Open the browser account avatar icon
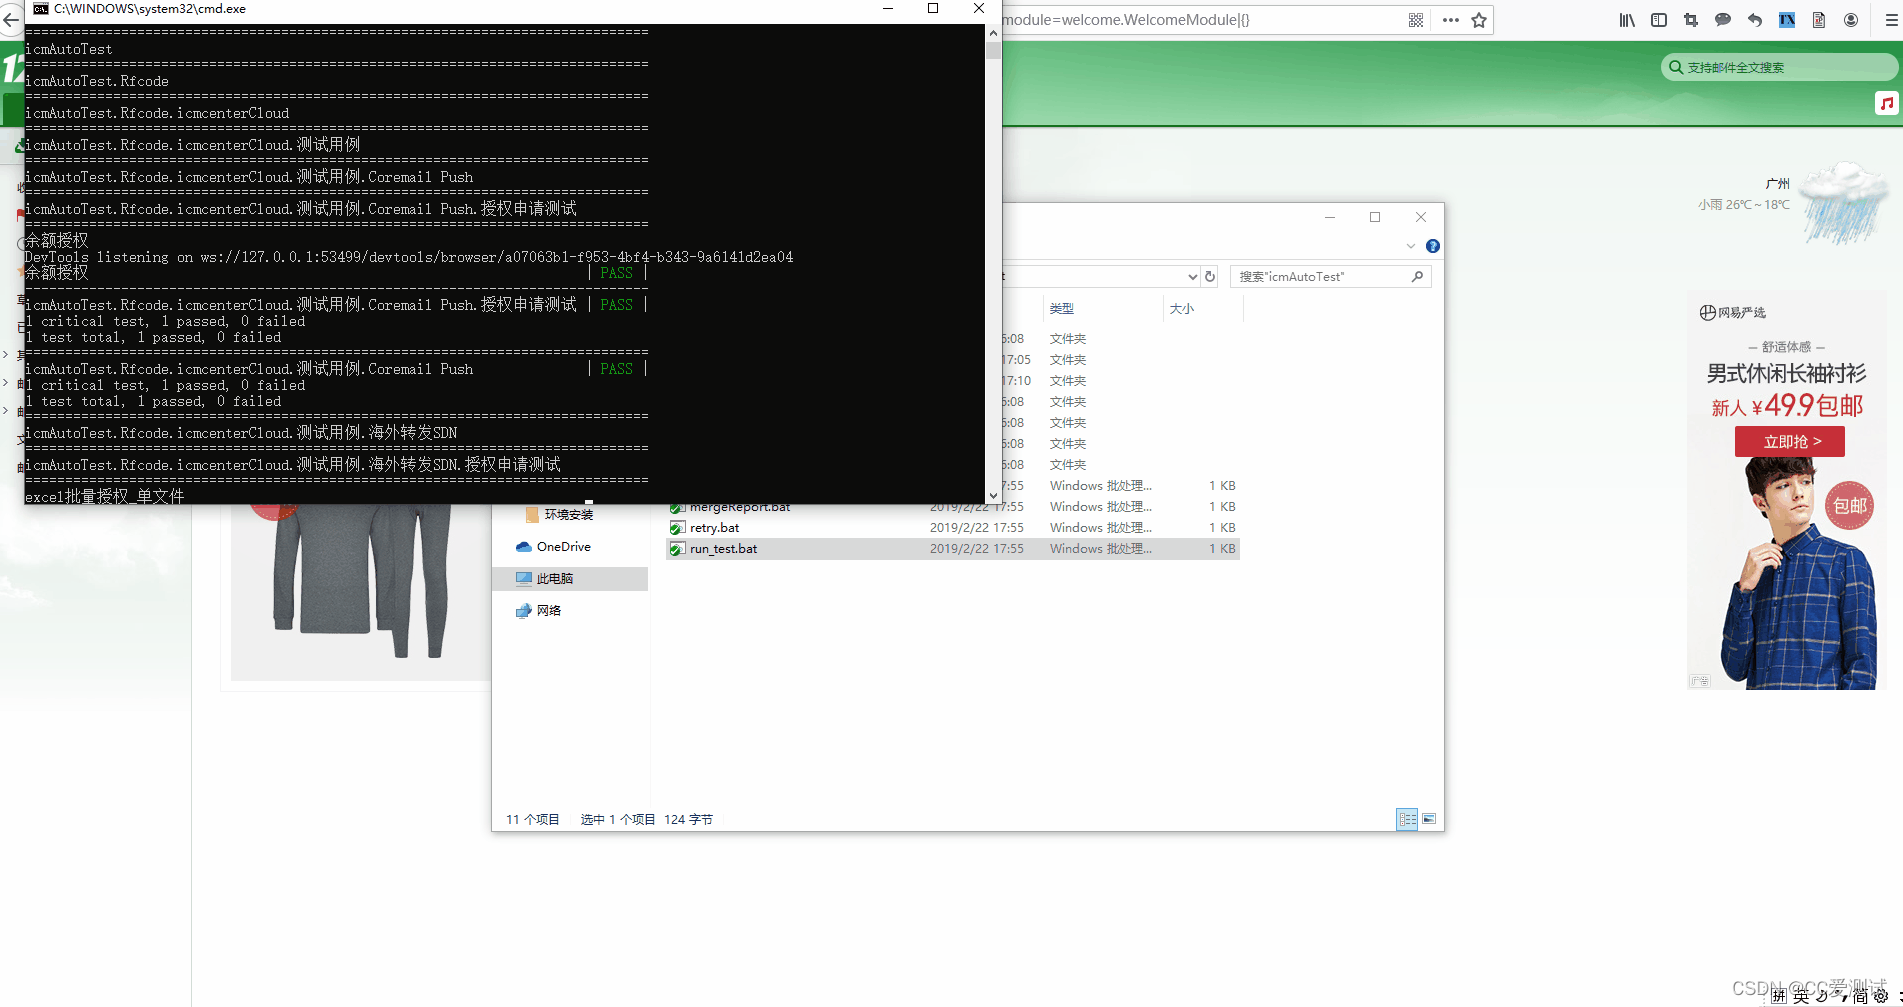 click(1851, 20)
